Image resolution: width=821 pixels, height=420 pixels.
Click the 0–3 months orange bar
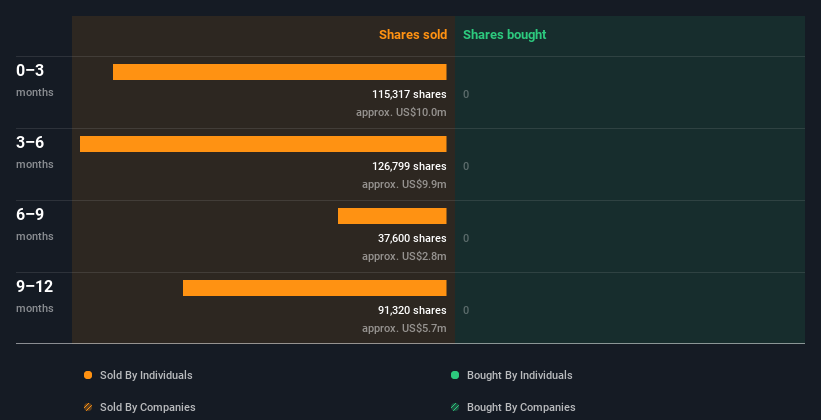pos(280,72)
